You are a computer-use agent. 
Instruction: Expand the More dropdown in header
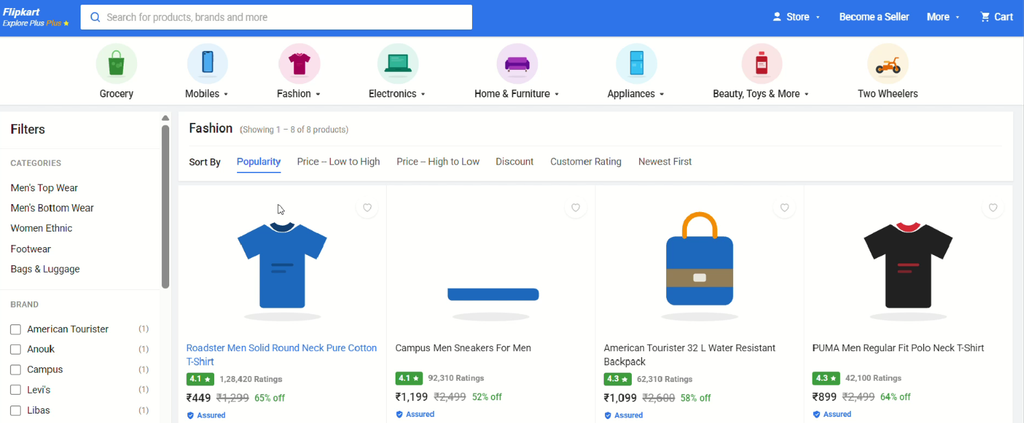click(957, 18)
